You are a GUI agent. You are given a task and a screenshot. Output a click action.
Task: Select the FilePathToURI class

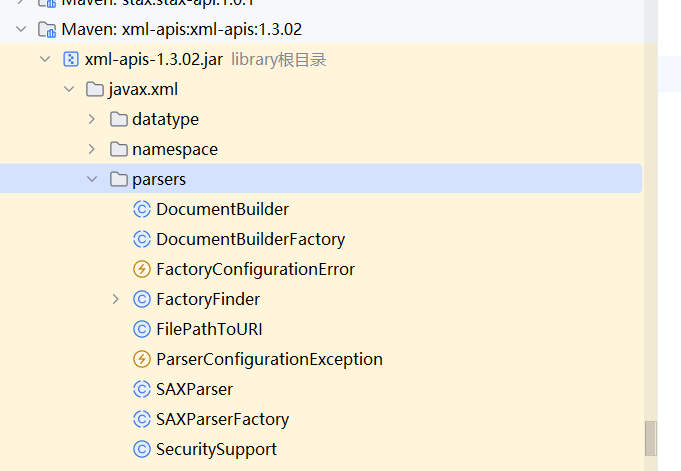click(x=209, y=329)
